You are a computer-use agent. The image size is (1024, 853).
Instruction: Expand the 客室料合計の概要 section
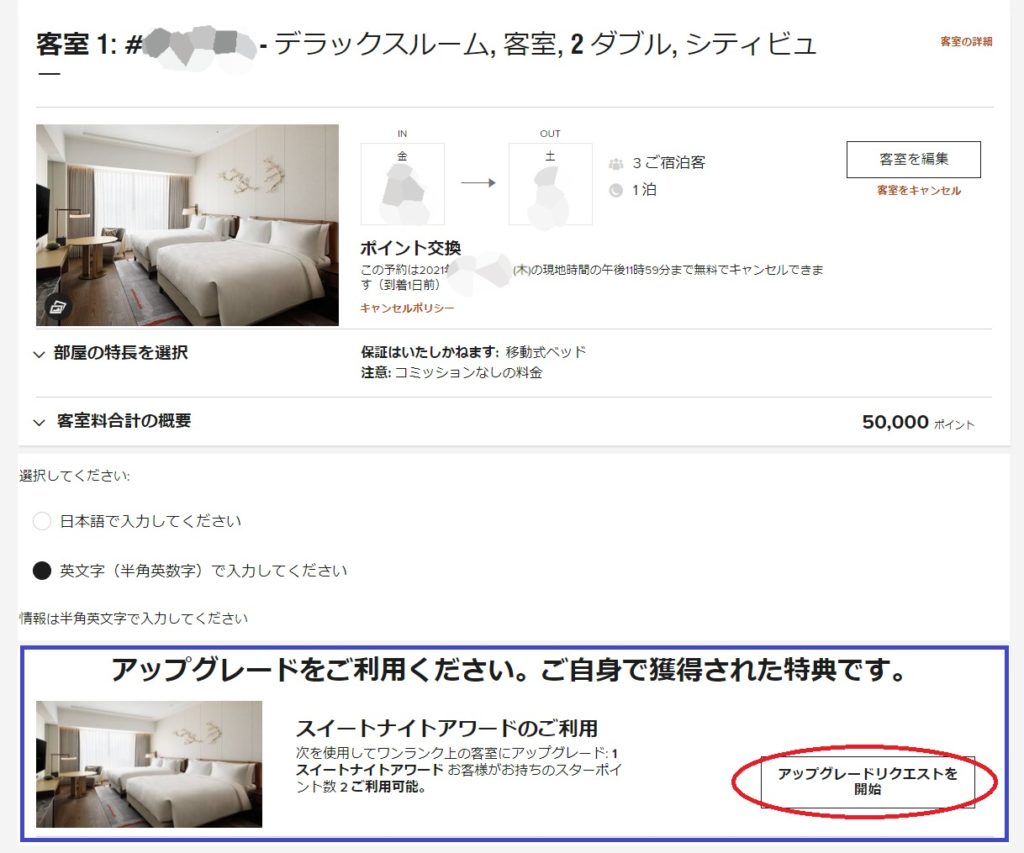(113, 421)
